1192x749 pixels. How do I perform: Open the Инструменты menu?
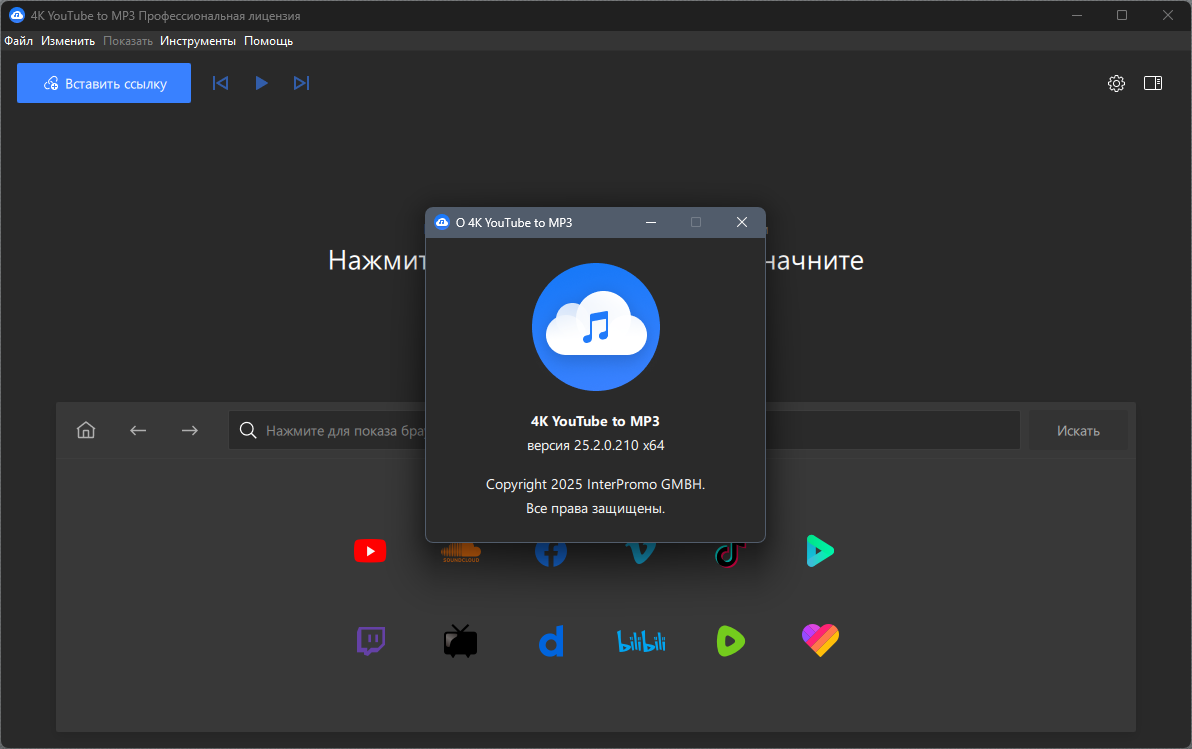198,41
